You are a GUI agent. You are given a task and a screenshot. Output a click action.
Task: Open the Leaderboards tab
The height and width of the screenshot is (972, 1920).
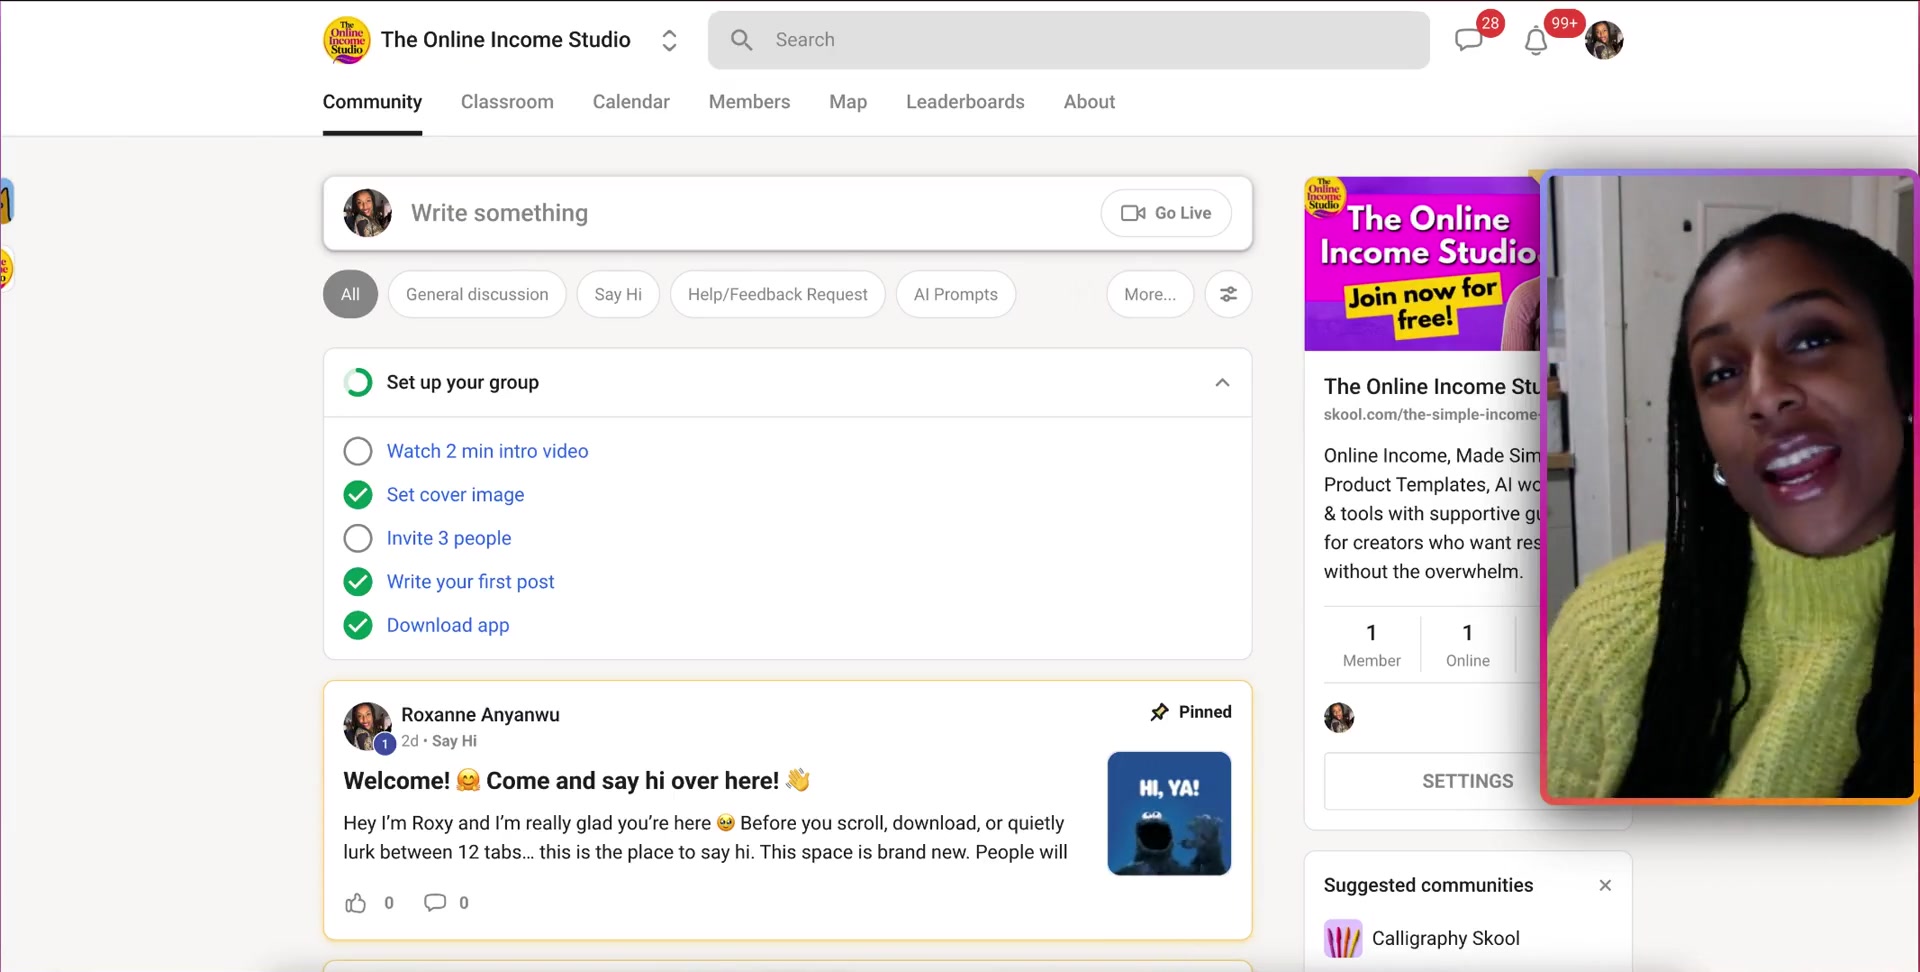coord(965,102)
